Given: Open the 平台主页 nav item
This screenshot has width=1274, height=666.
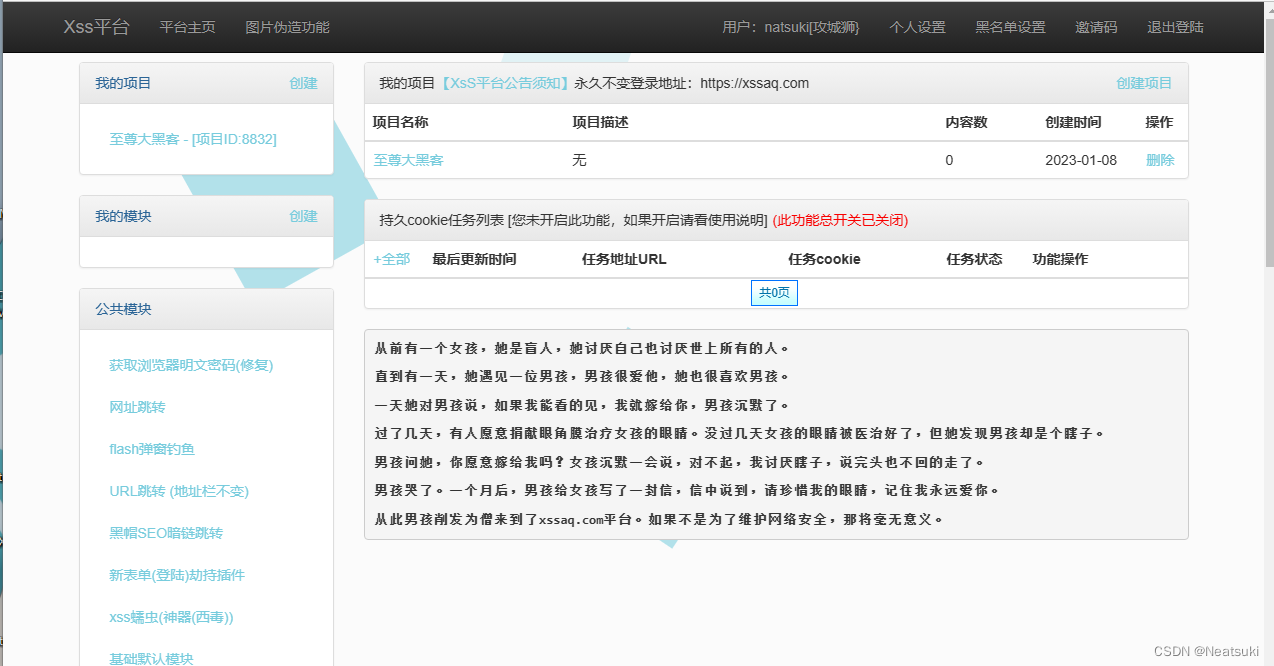Looking at the screenshot, I should pos(187,27).
